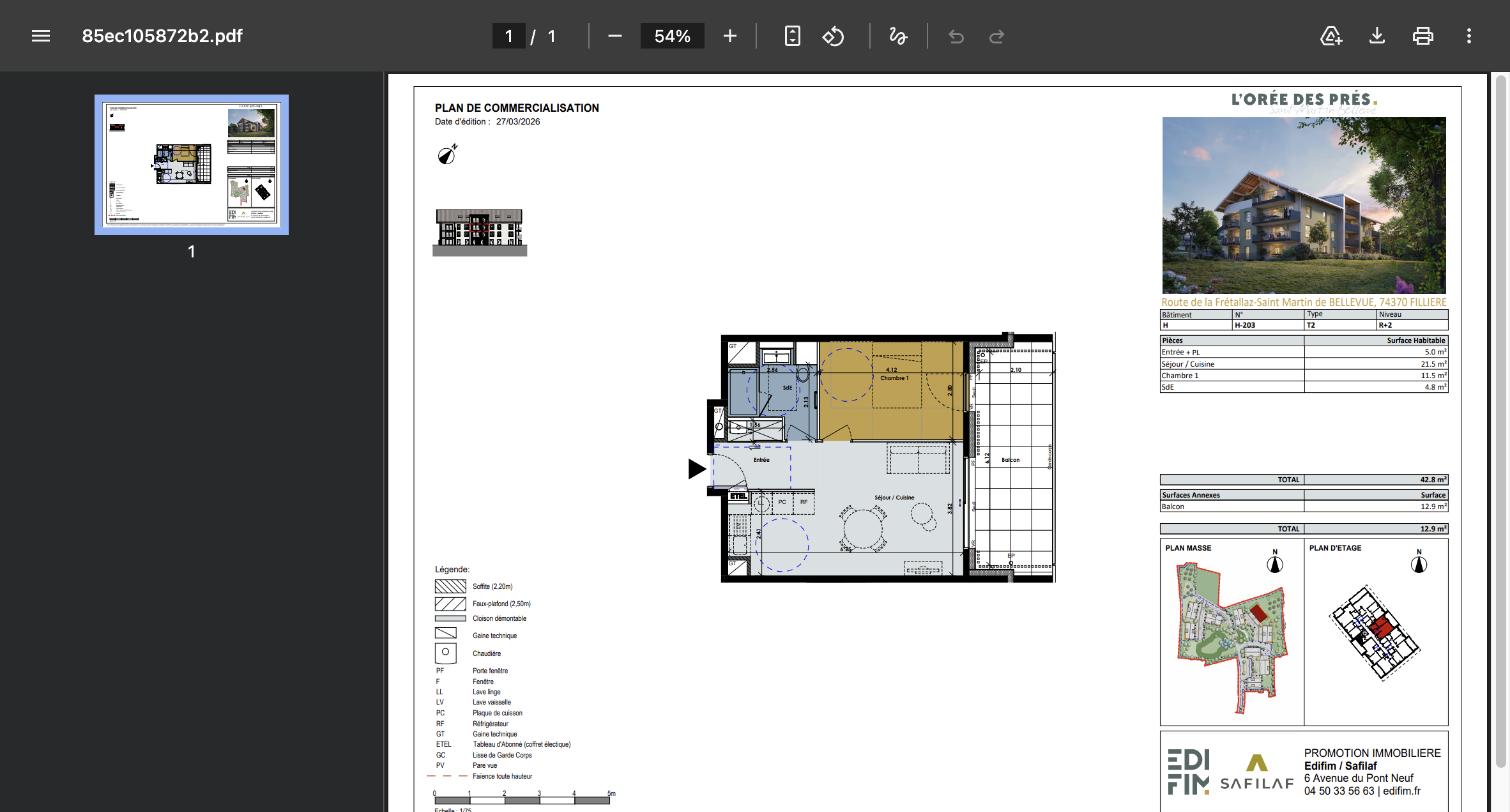
Task: Edit the current page number field
Action: (x=509, y=36)
